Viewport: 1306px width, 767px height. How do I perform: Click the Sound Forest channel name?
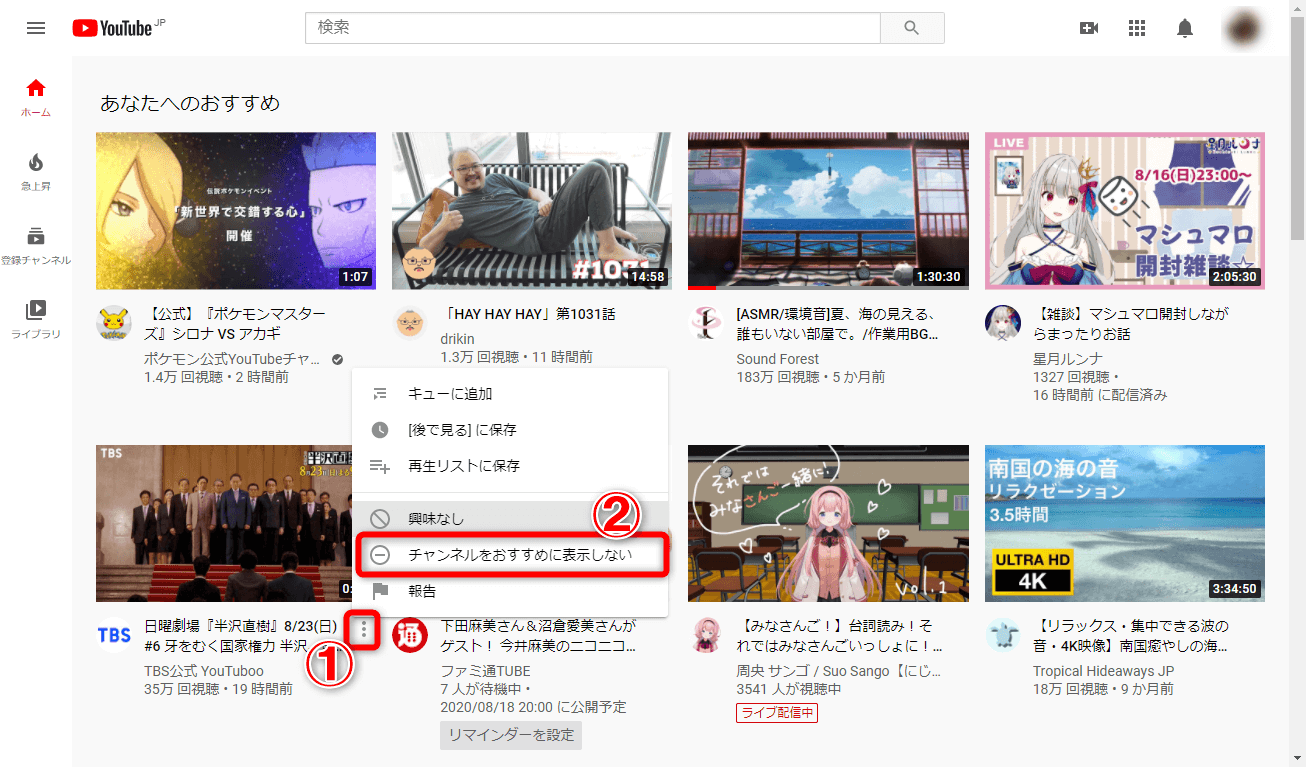pos(777,359)
